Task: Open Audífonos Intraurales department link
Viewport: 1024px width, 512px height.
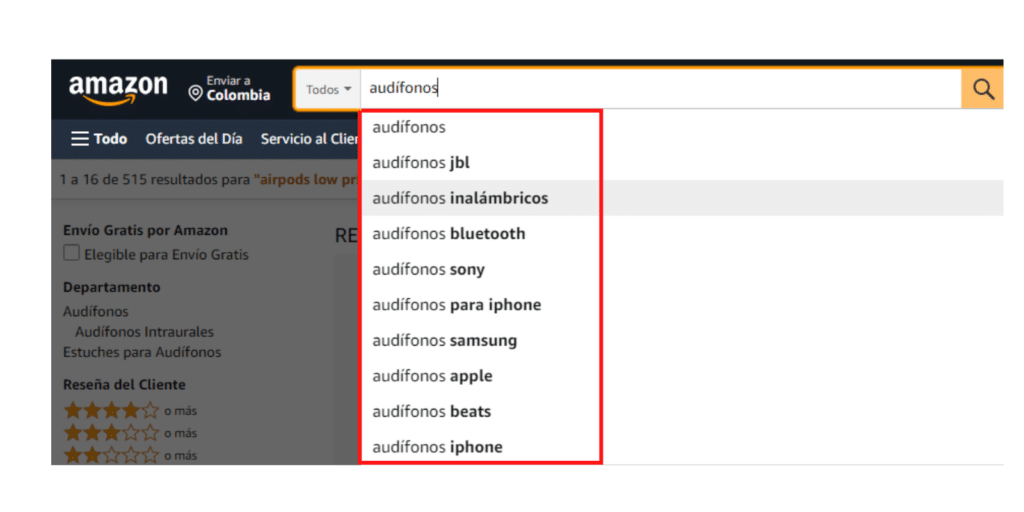Action: 144,332
